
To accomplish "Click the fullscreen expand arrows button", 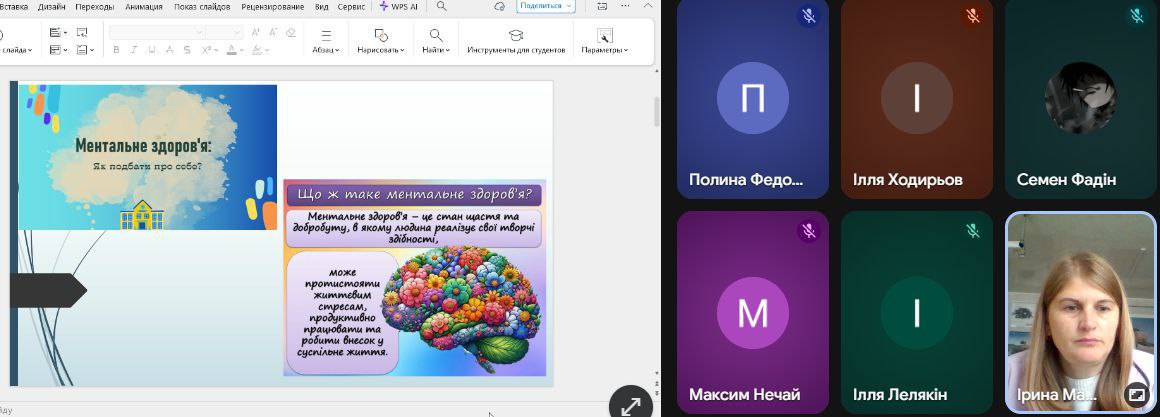I will (631, 405).
